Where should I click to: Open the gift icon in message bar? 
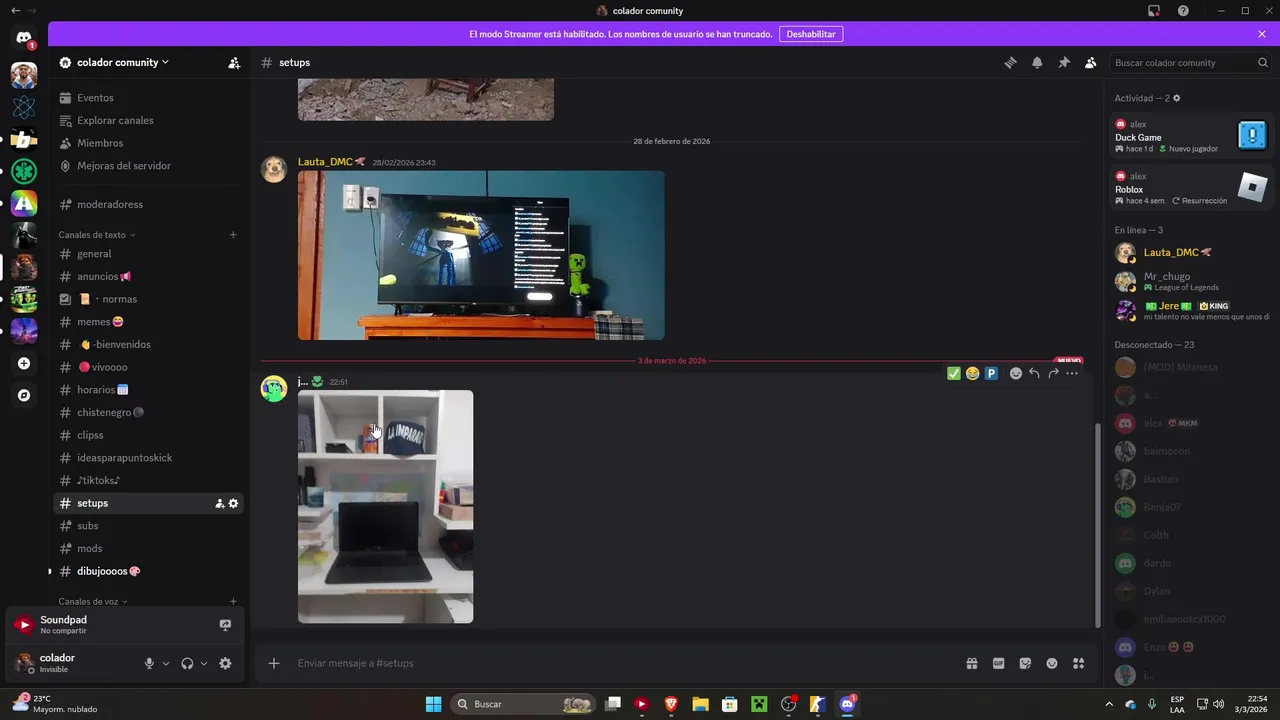(971, 663)
